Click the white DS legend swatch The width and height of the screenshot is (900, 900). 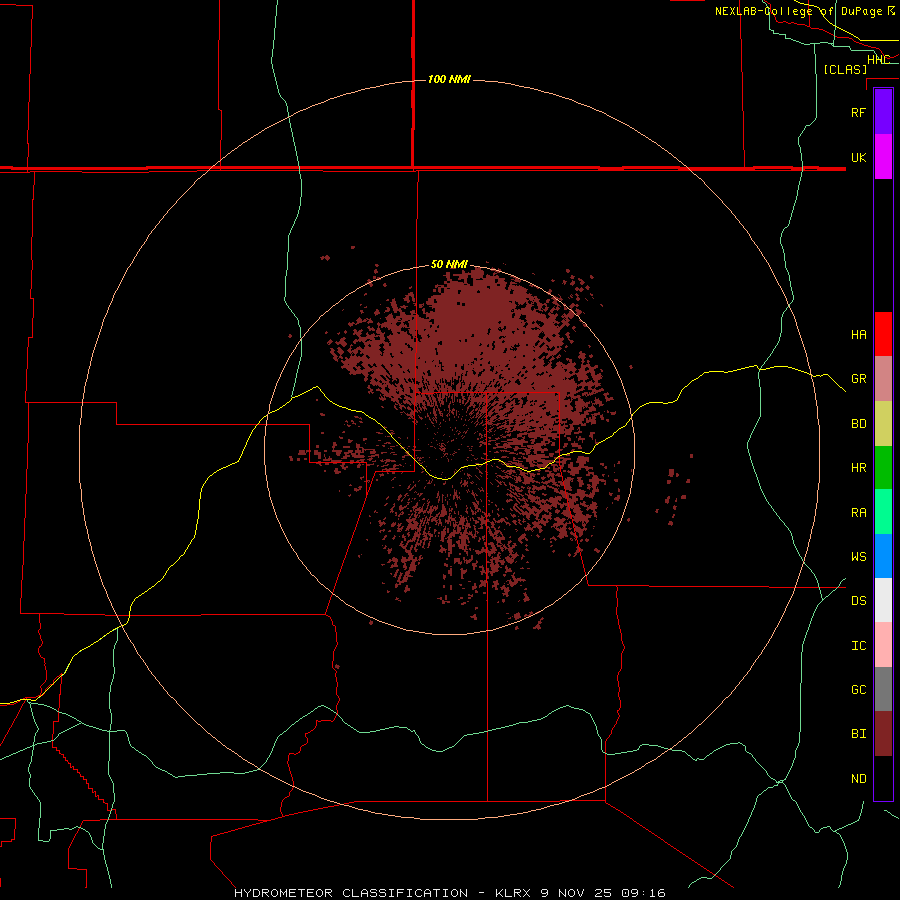coord(883,600)
